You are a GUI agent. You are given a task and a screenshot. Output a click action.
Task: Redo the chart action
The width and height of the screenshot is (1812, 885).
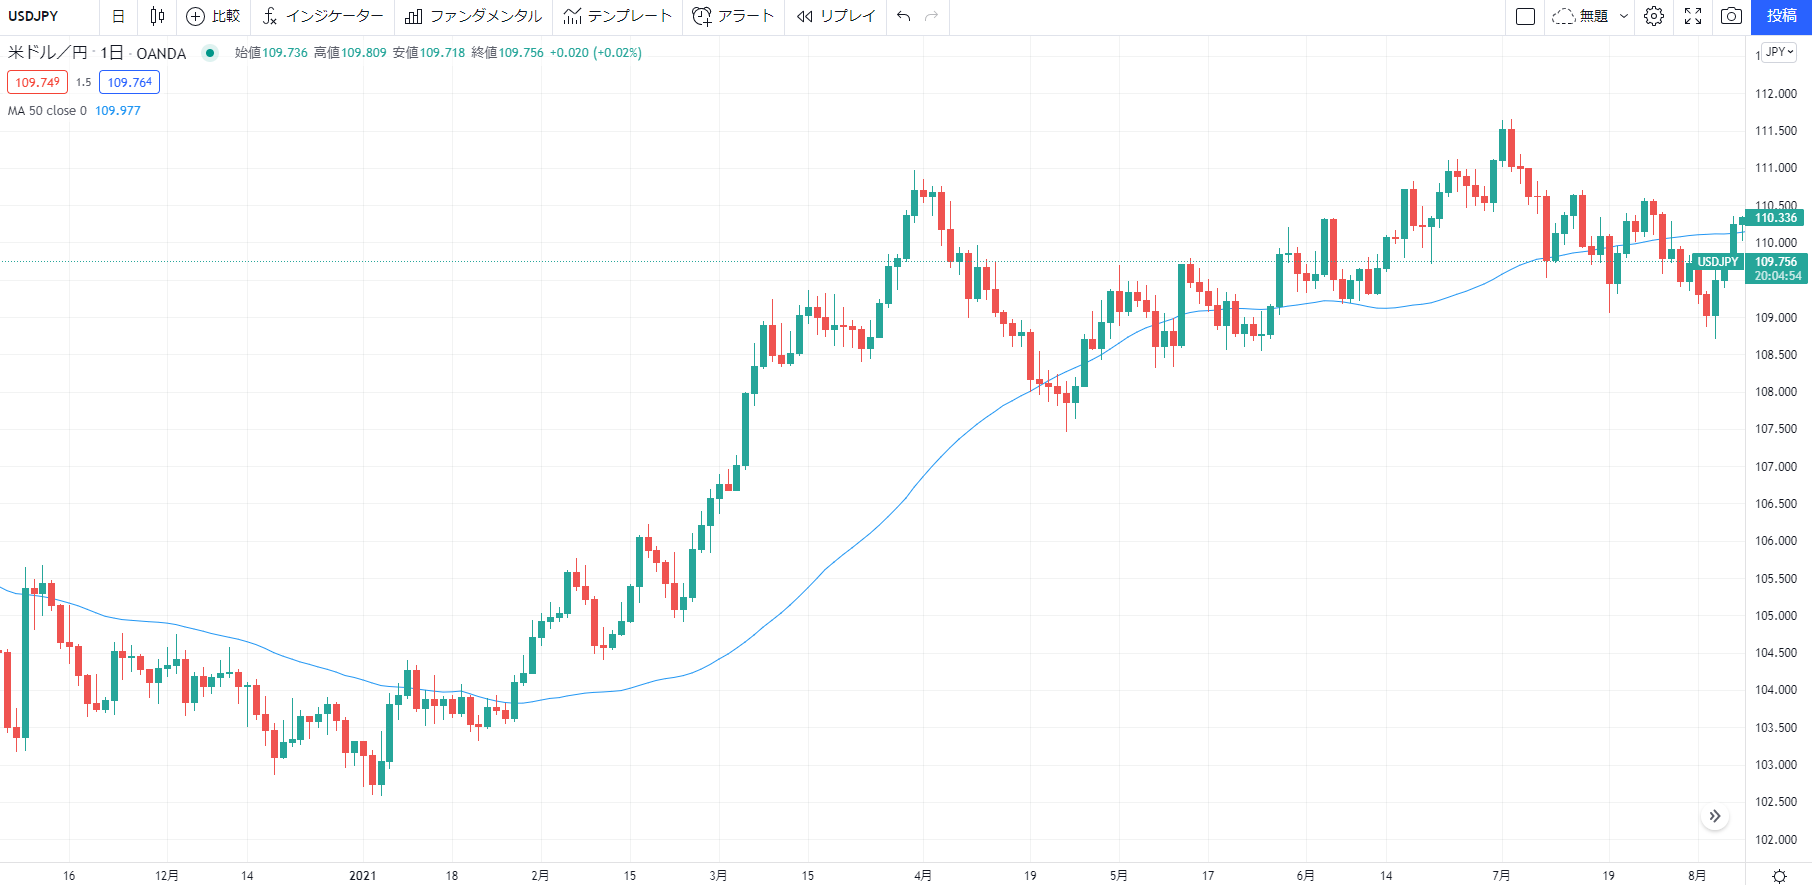[932, 16]
